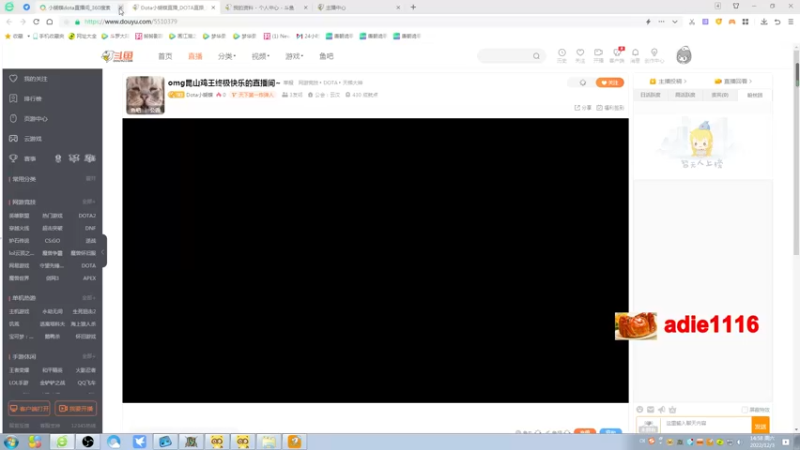
Task: Expand 全部 next to 单机热游 section
Action: pyautogui.click(x=89, y=298)
